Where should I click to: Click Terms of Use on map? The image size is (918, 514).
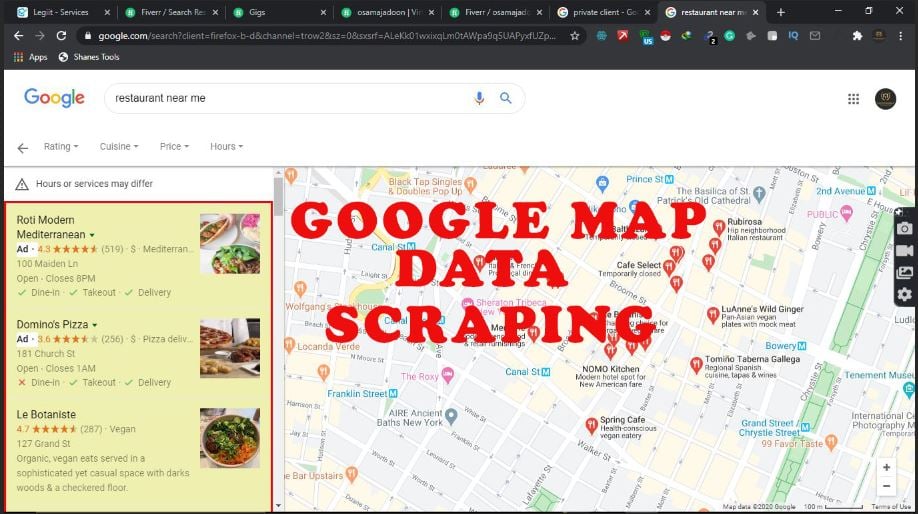click(891, 506)
